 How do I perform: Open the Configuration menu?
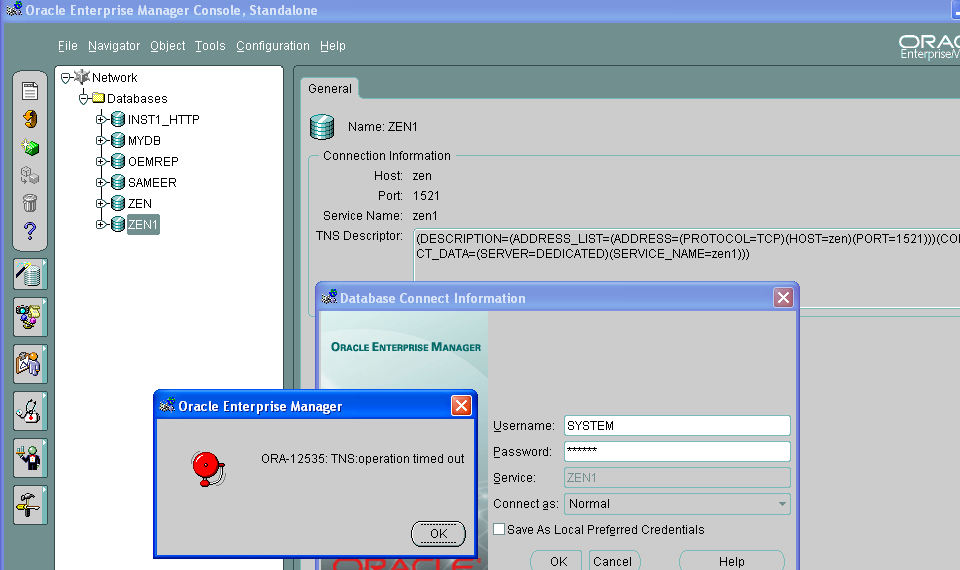[273, 46]
